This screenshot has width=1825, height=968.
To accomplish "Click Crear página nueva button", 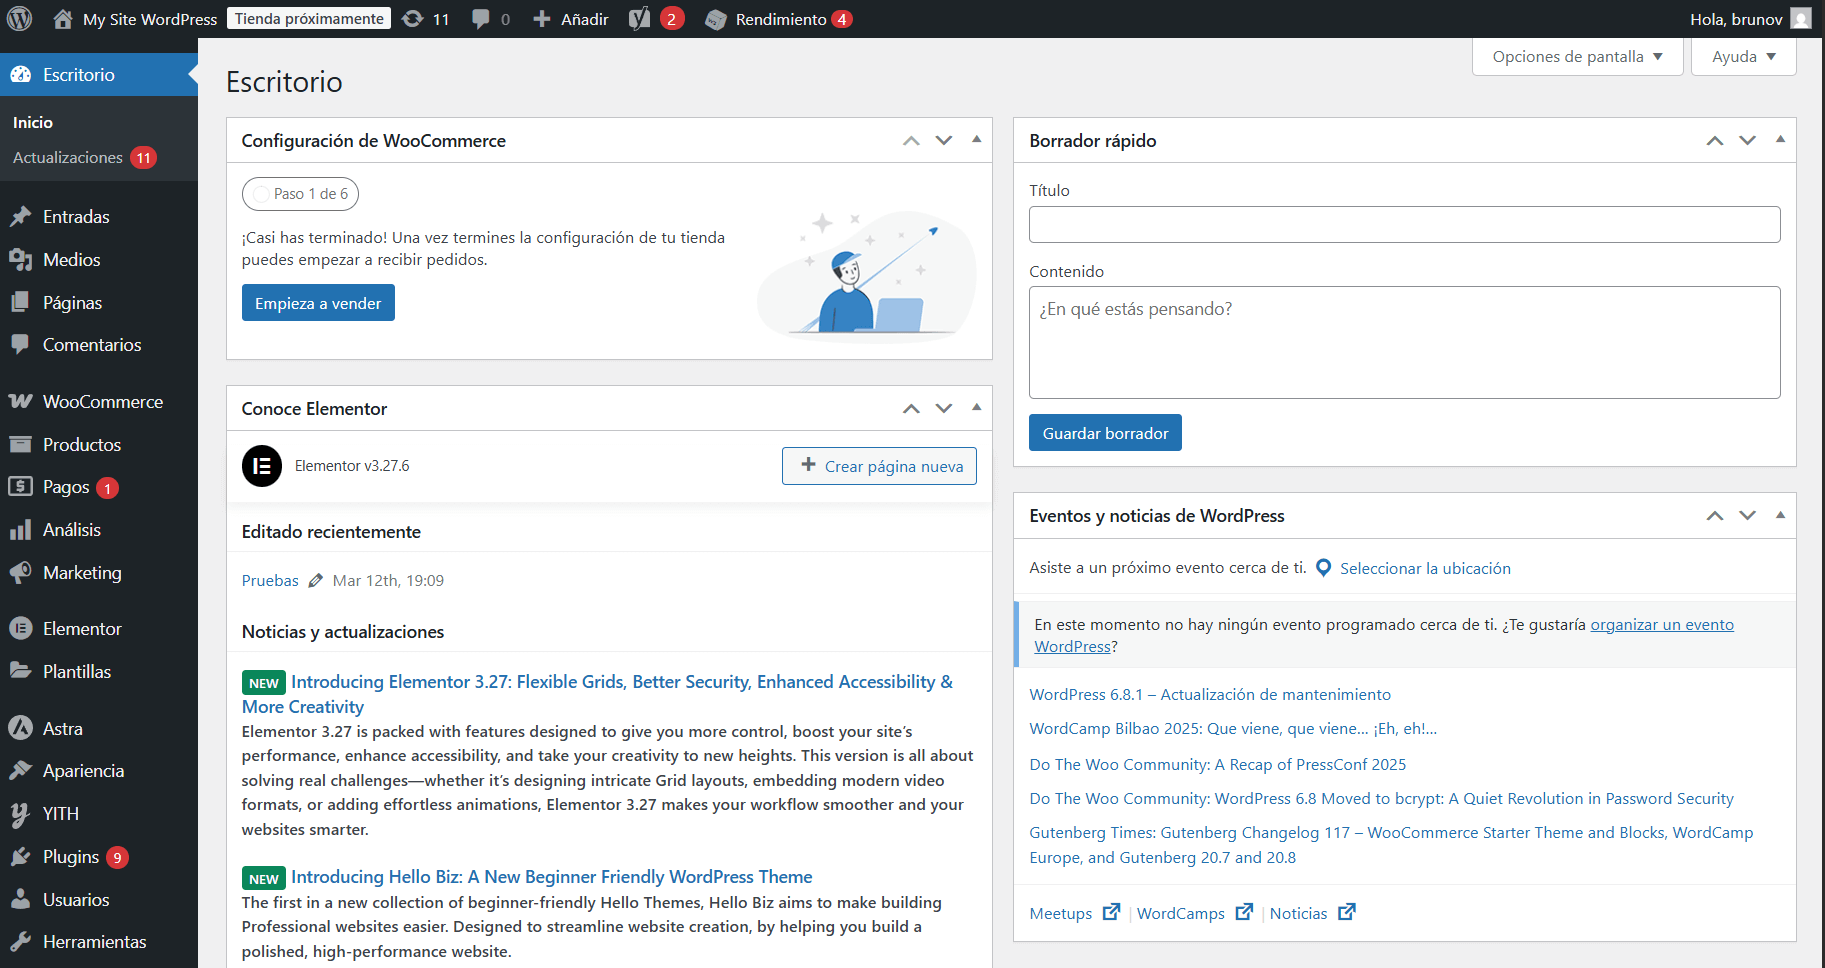I will [879, 466].
